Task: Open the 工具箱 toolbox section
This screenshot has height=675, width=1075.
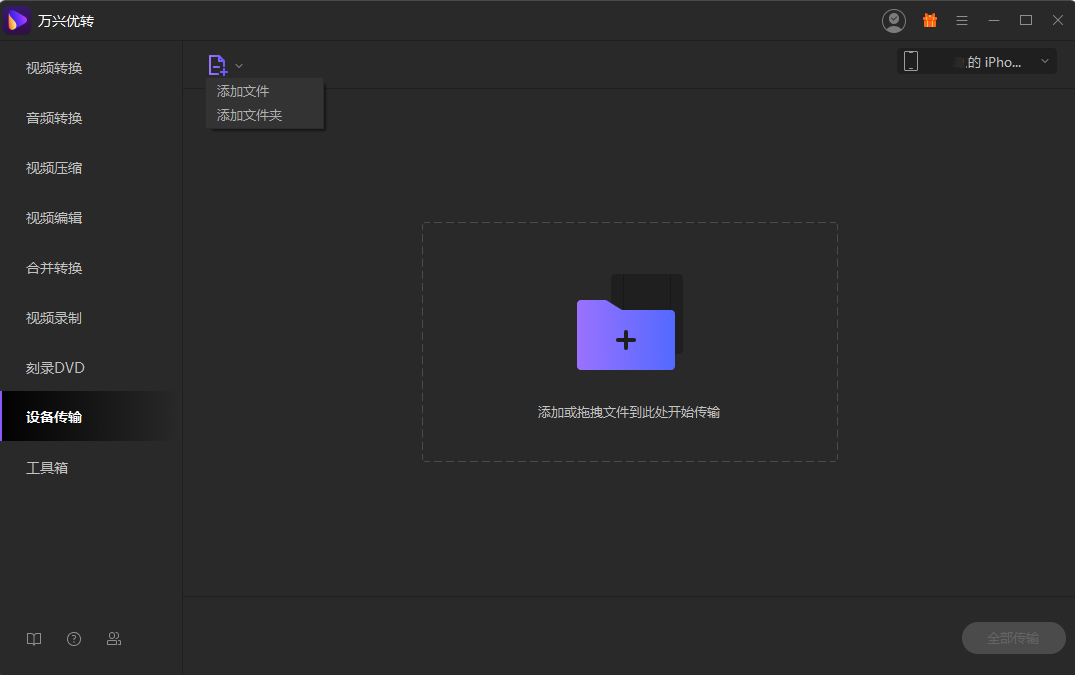Action: 47,468
